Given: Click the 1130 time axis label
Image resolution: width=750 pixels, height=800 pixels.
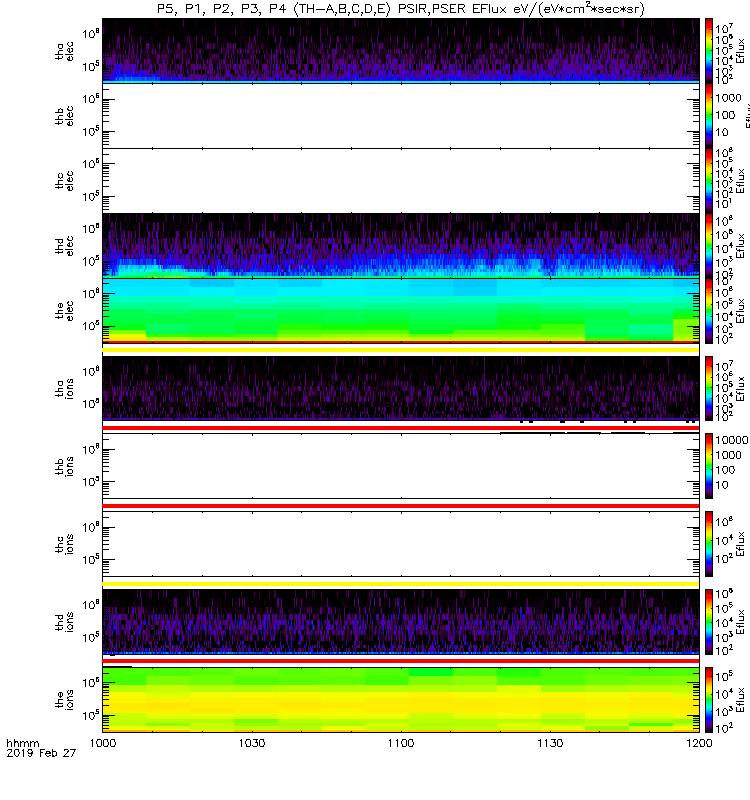Looking at the screenshot, I should pos(550,743).
